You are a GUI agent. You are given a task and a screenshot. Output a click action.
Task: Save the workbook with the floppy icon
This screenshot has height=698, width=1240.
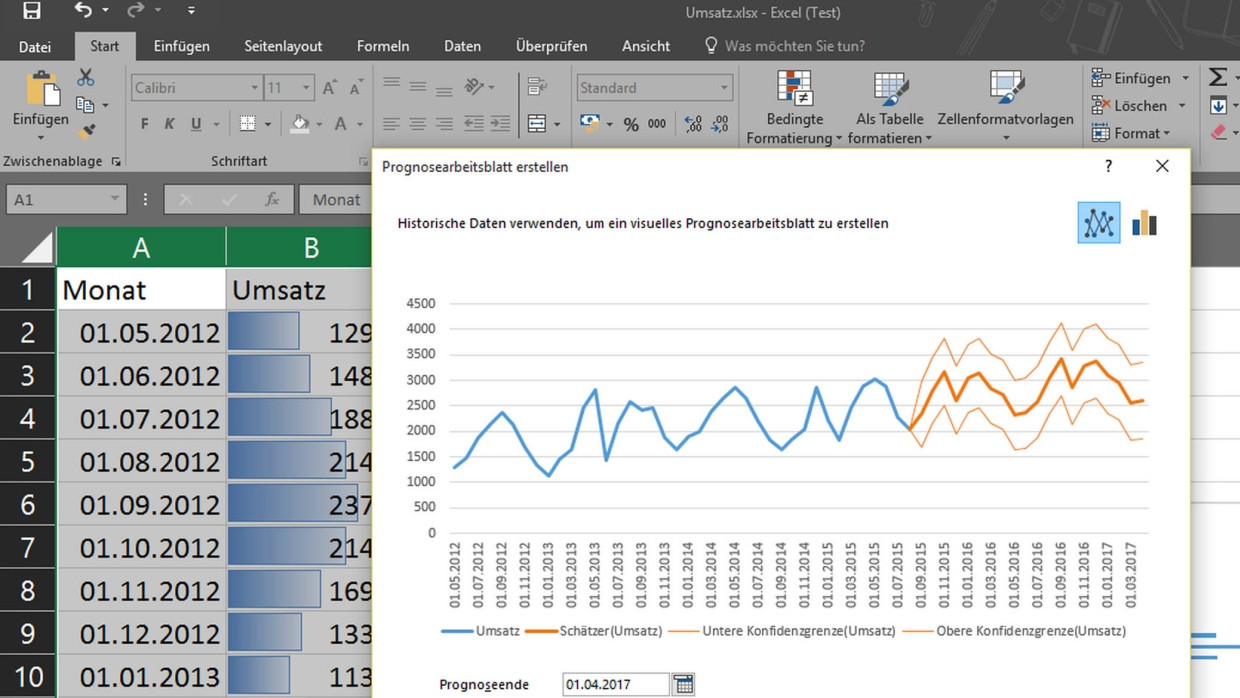click(31, 12)
